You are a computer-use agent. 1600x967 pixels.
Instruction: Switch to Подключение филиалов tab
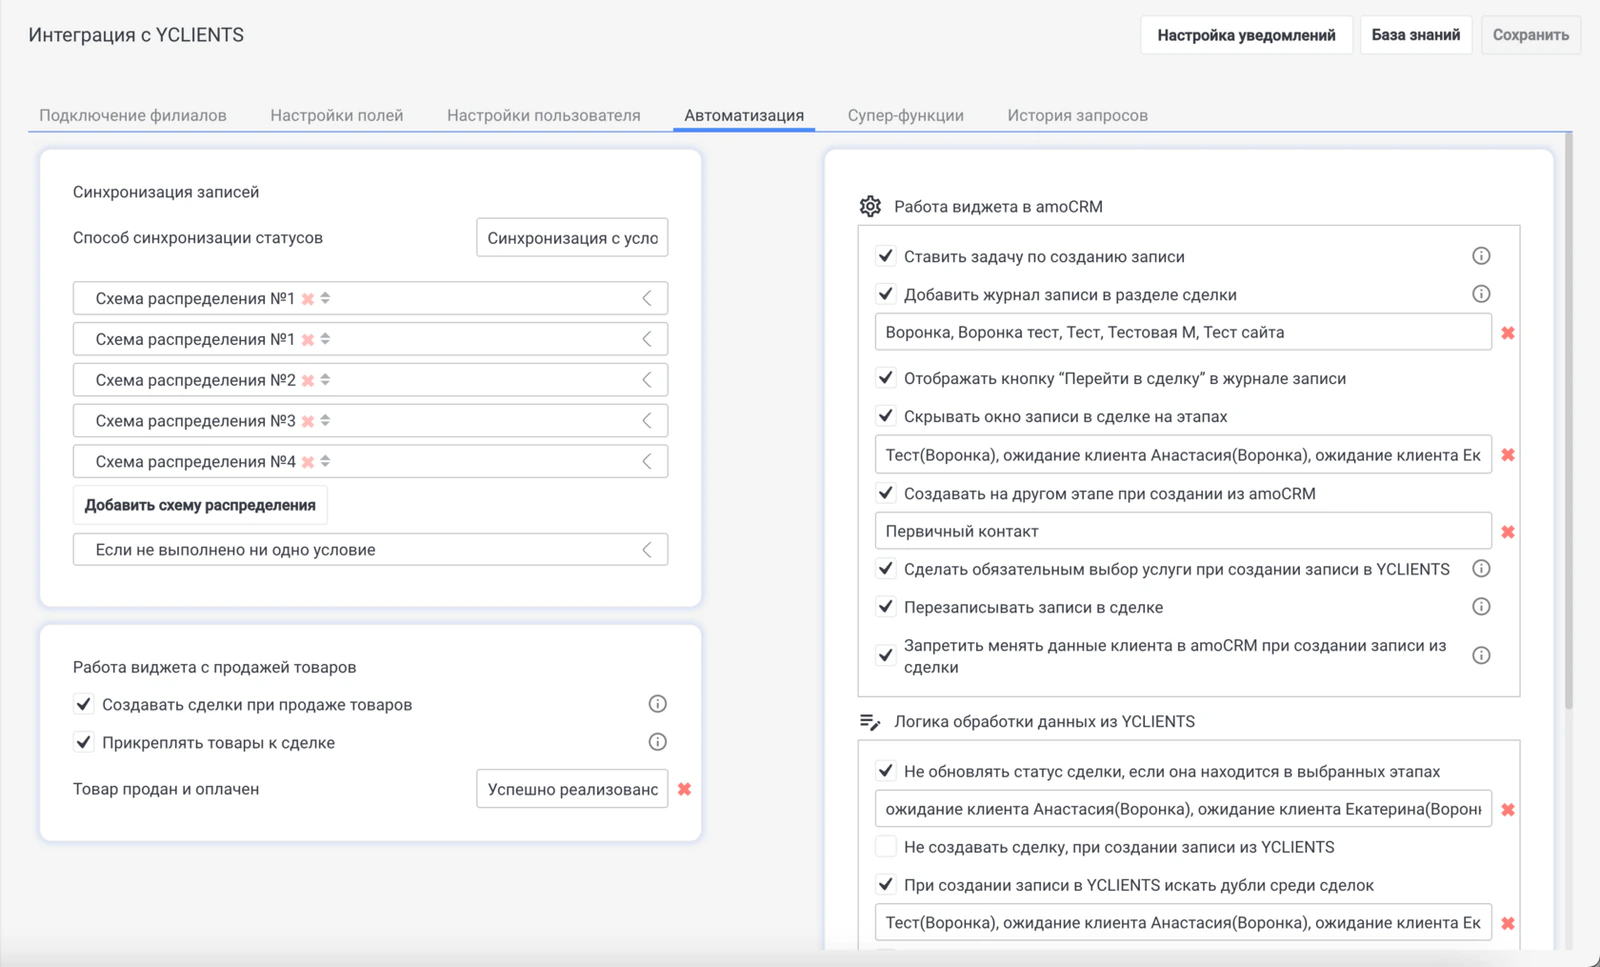(133, 115)
